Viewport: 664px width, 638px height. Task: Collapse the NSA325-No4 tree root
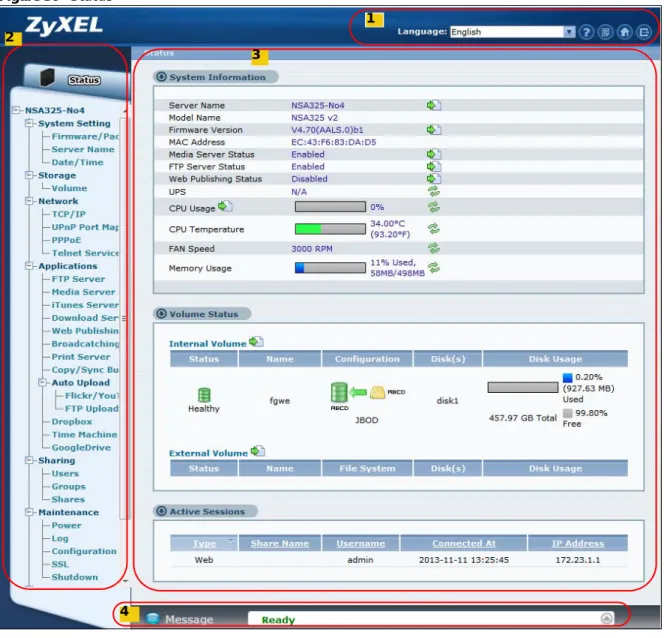pyautogui.click(x=16, y=110)
